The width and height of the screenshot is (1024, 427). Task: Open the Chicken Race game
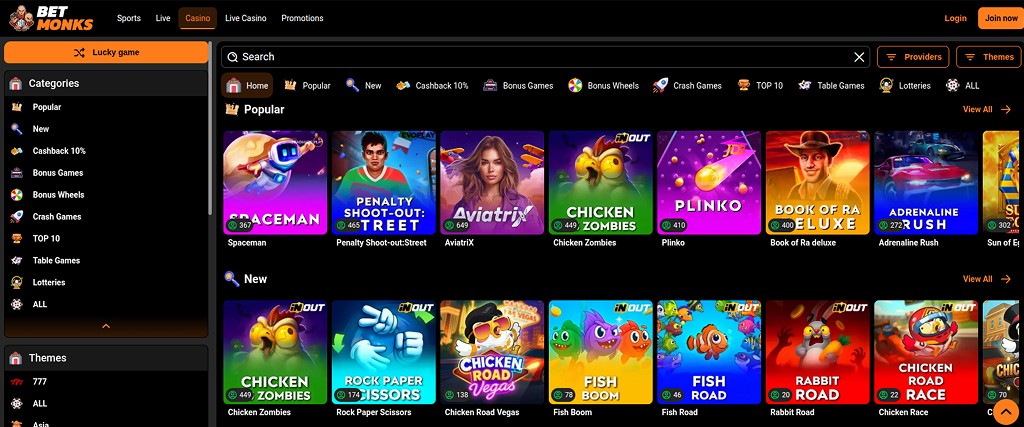pos(925,353)
